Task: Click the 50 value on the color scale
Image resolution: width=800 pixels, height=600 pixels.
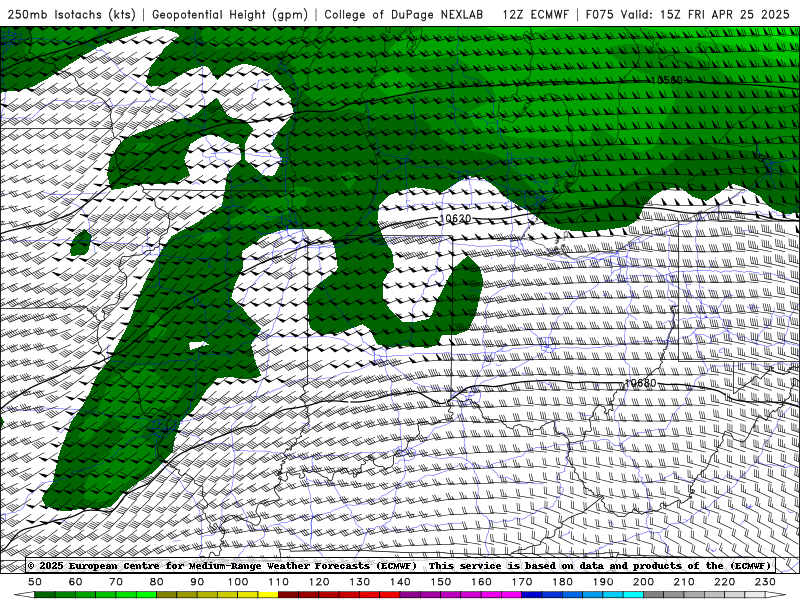Action: pos(35,582)
